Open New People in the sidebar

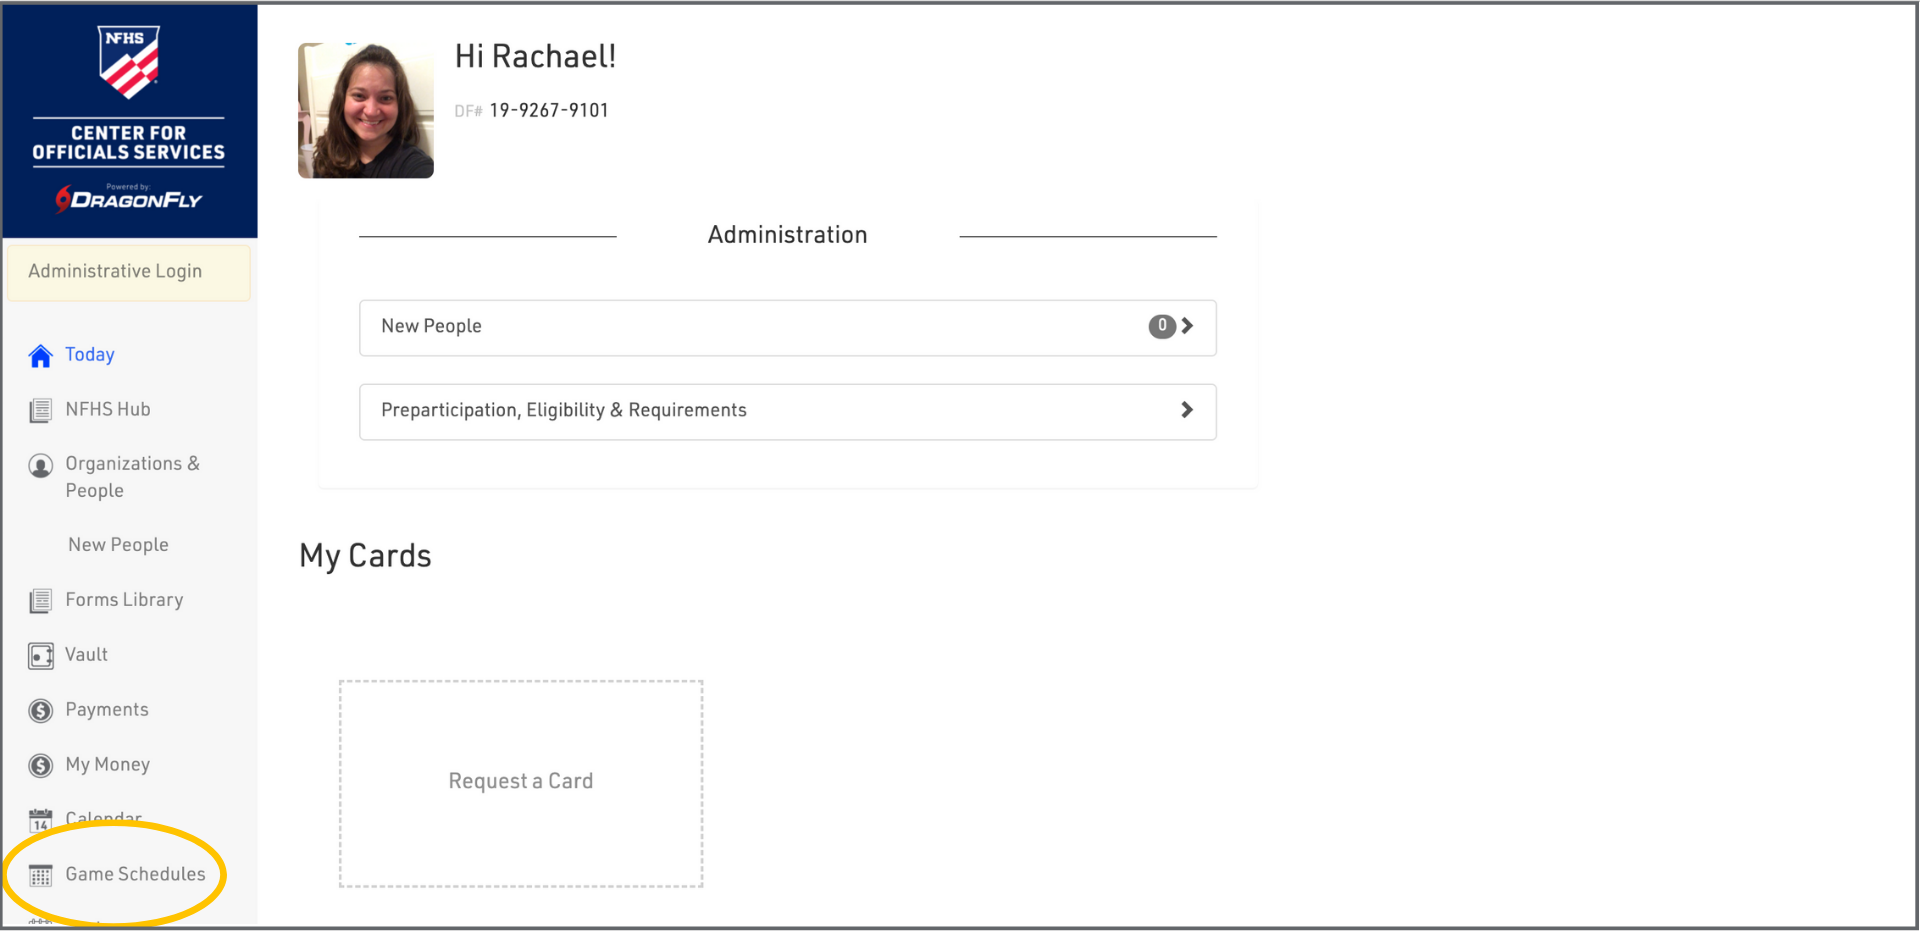tap(118, 545)
